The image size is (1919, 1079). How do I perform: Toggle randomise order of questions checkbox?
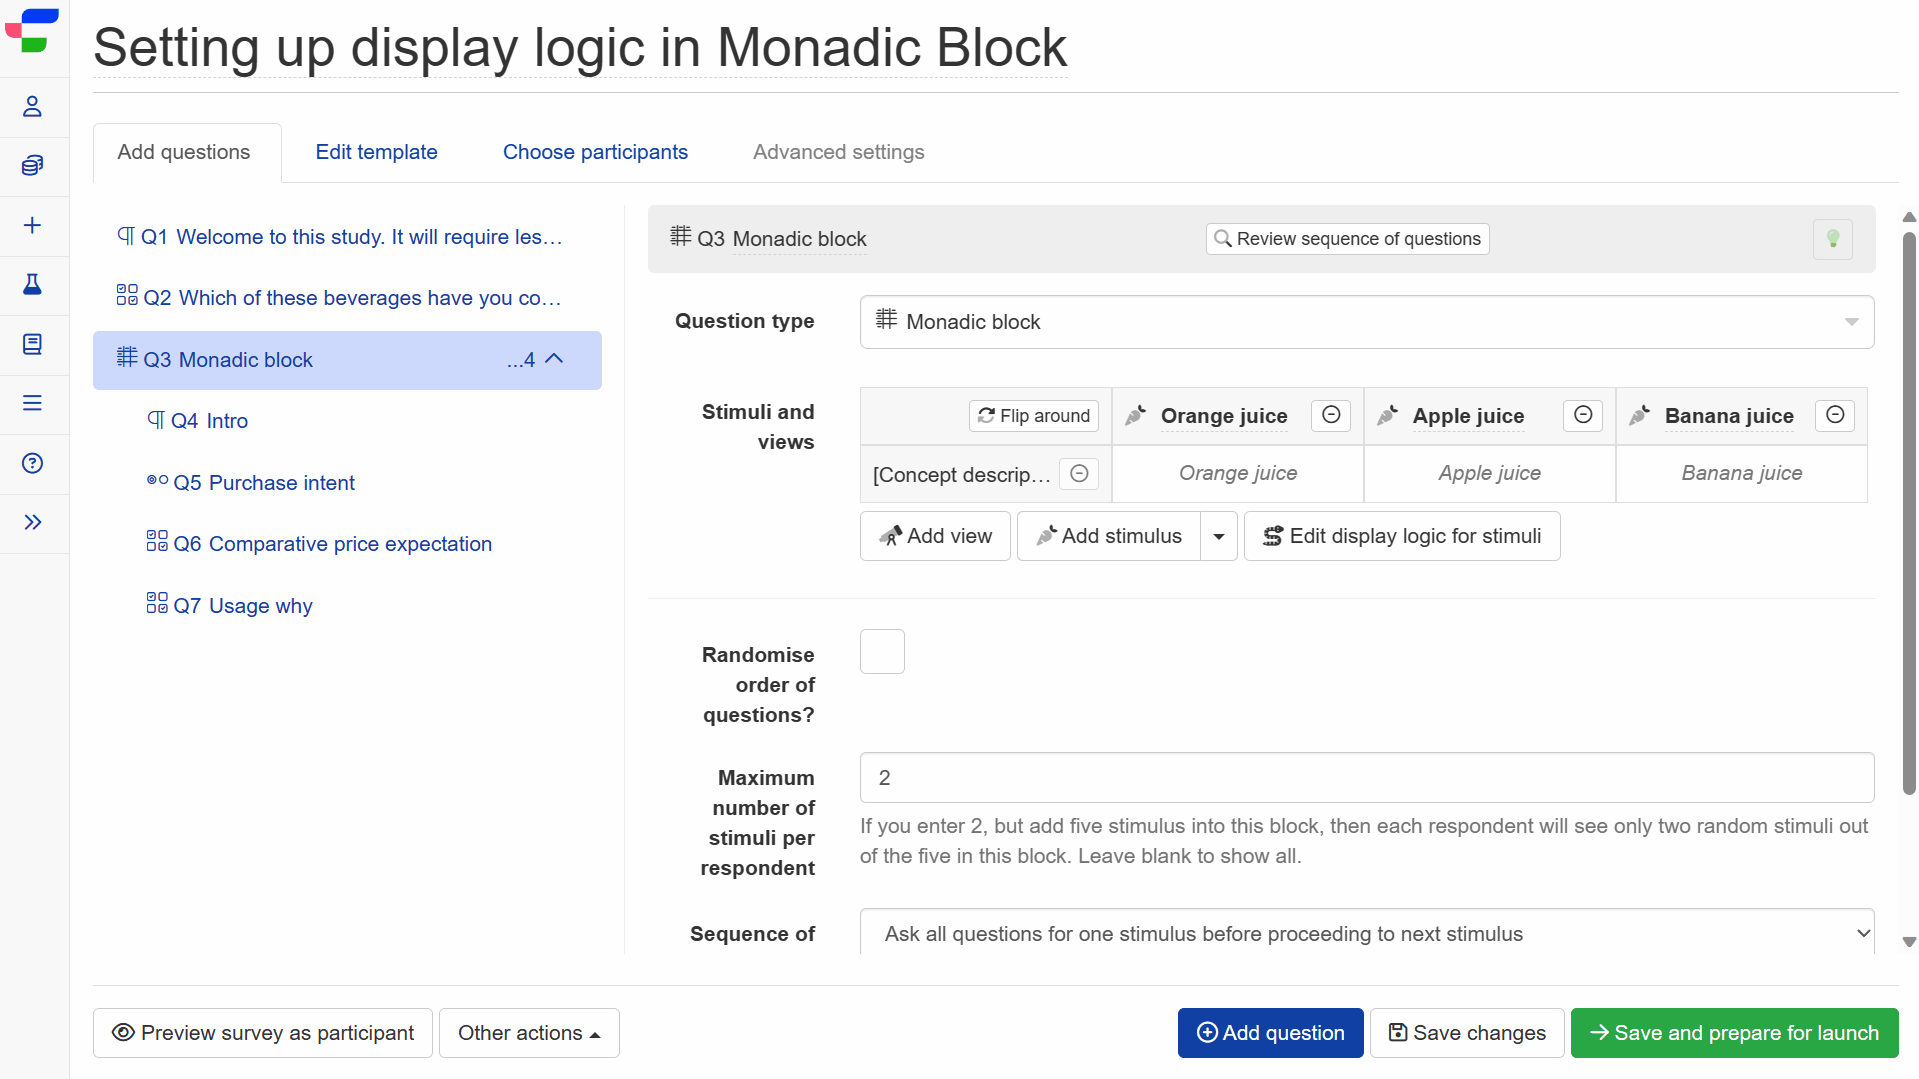882,651
